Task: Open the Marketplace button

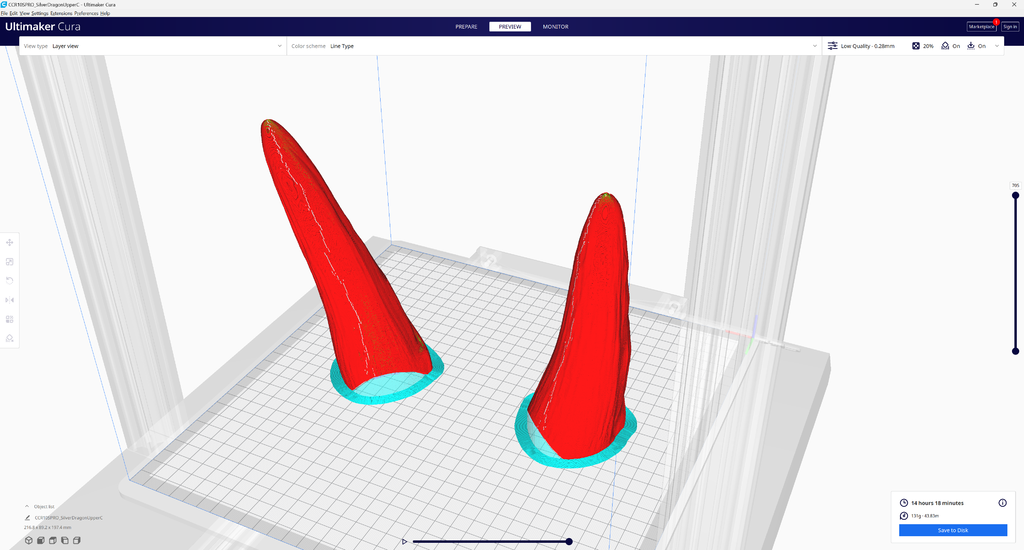Action: [982, 27]
